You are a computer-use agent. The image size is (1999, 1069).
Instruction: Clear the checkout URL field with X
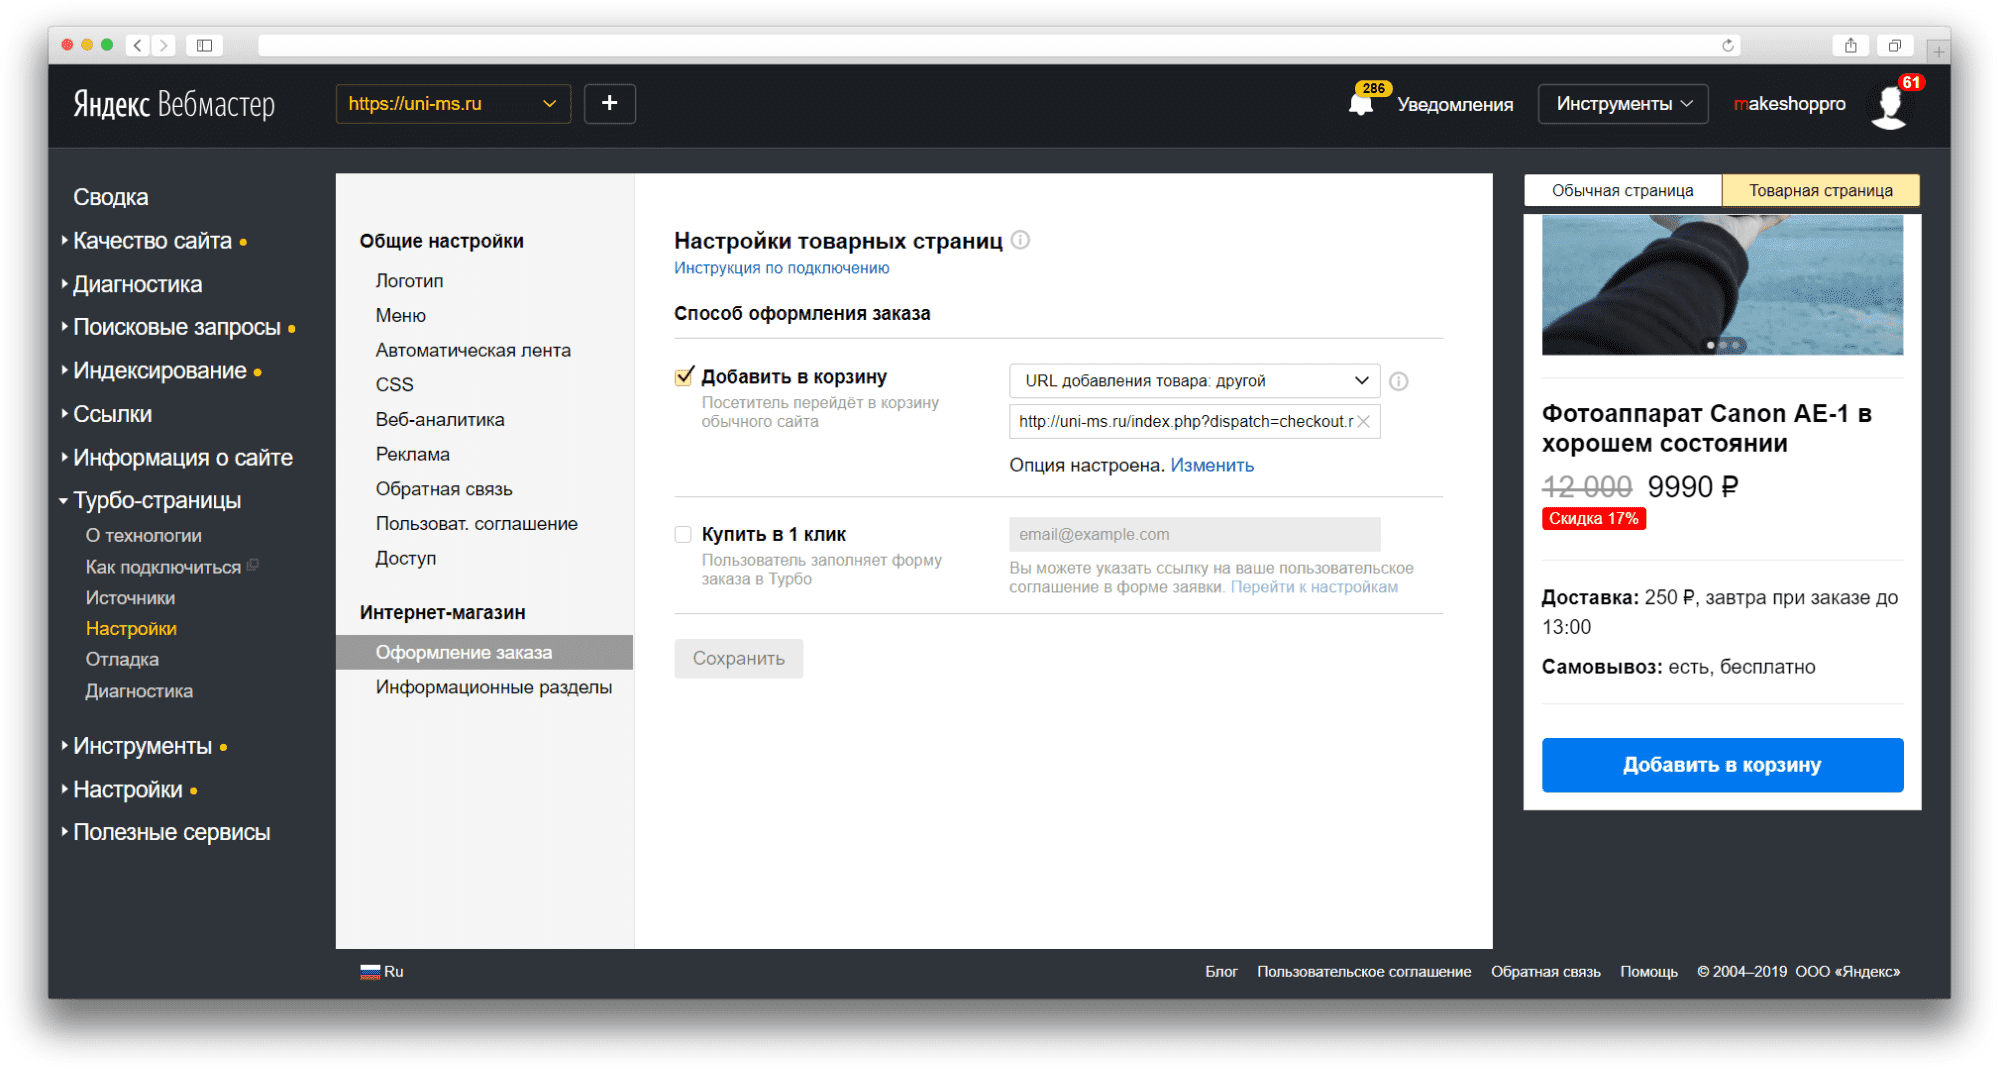pyautogui.click(x=1363, y=422)
